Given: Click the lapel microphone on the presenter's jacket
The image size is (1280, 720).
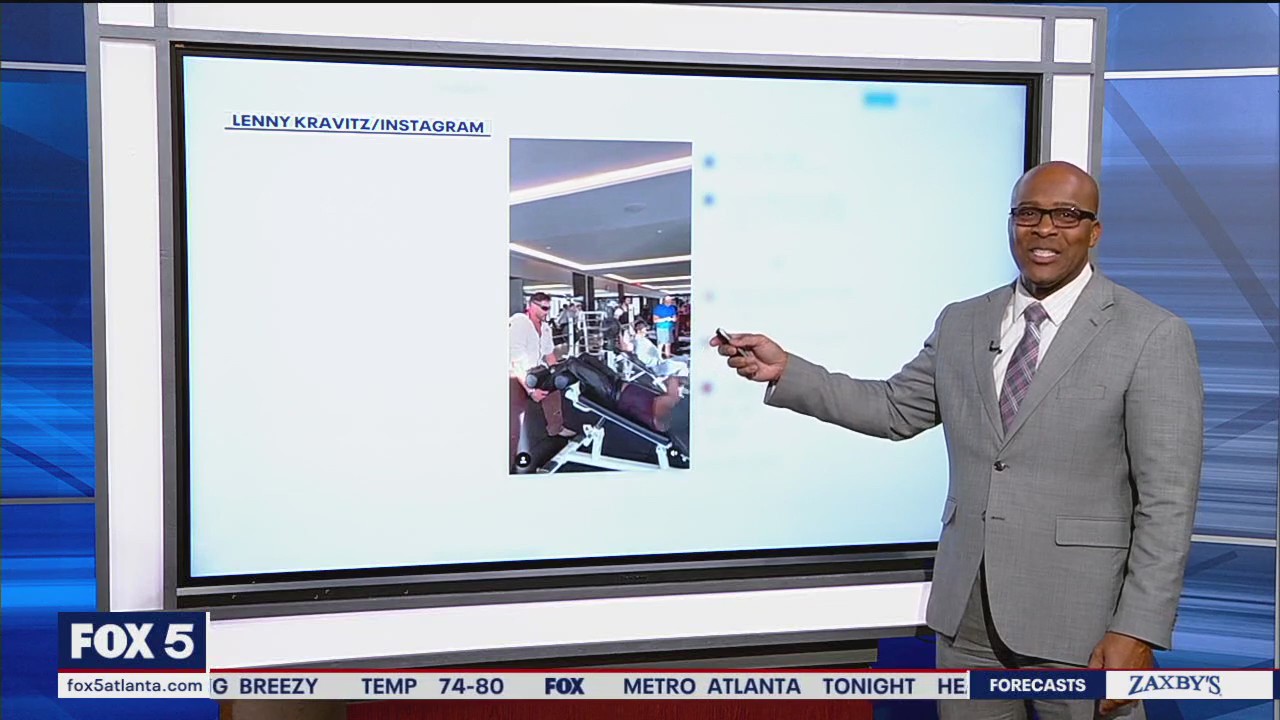Looking at the screenshot, I should [x=995, y=347].
